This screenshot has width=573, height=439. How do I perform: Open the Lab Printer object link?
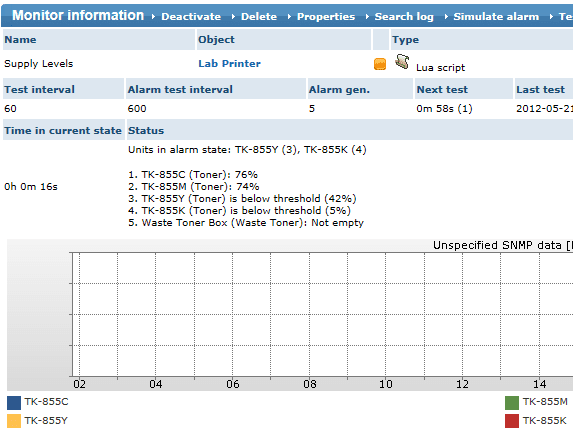point(229,64)
